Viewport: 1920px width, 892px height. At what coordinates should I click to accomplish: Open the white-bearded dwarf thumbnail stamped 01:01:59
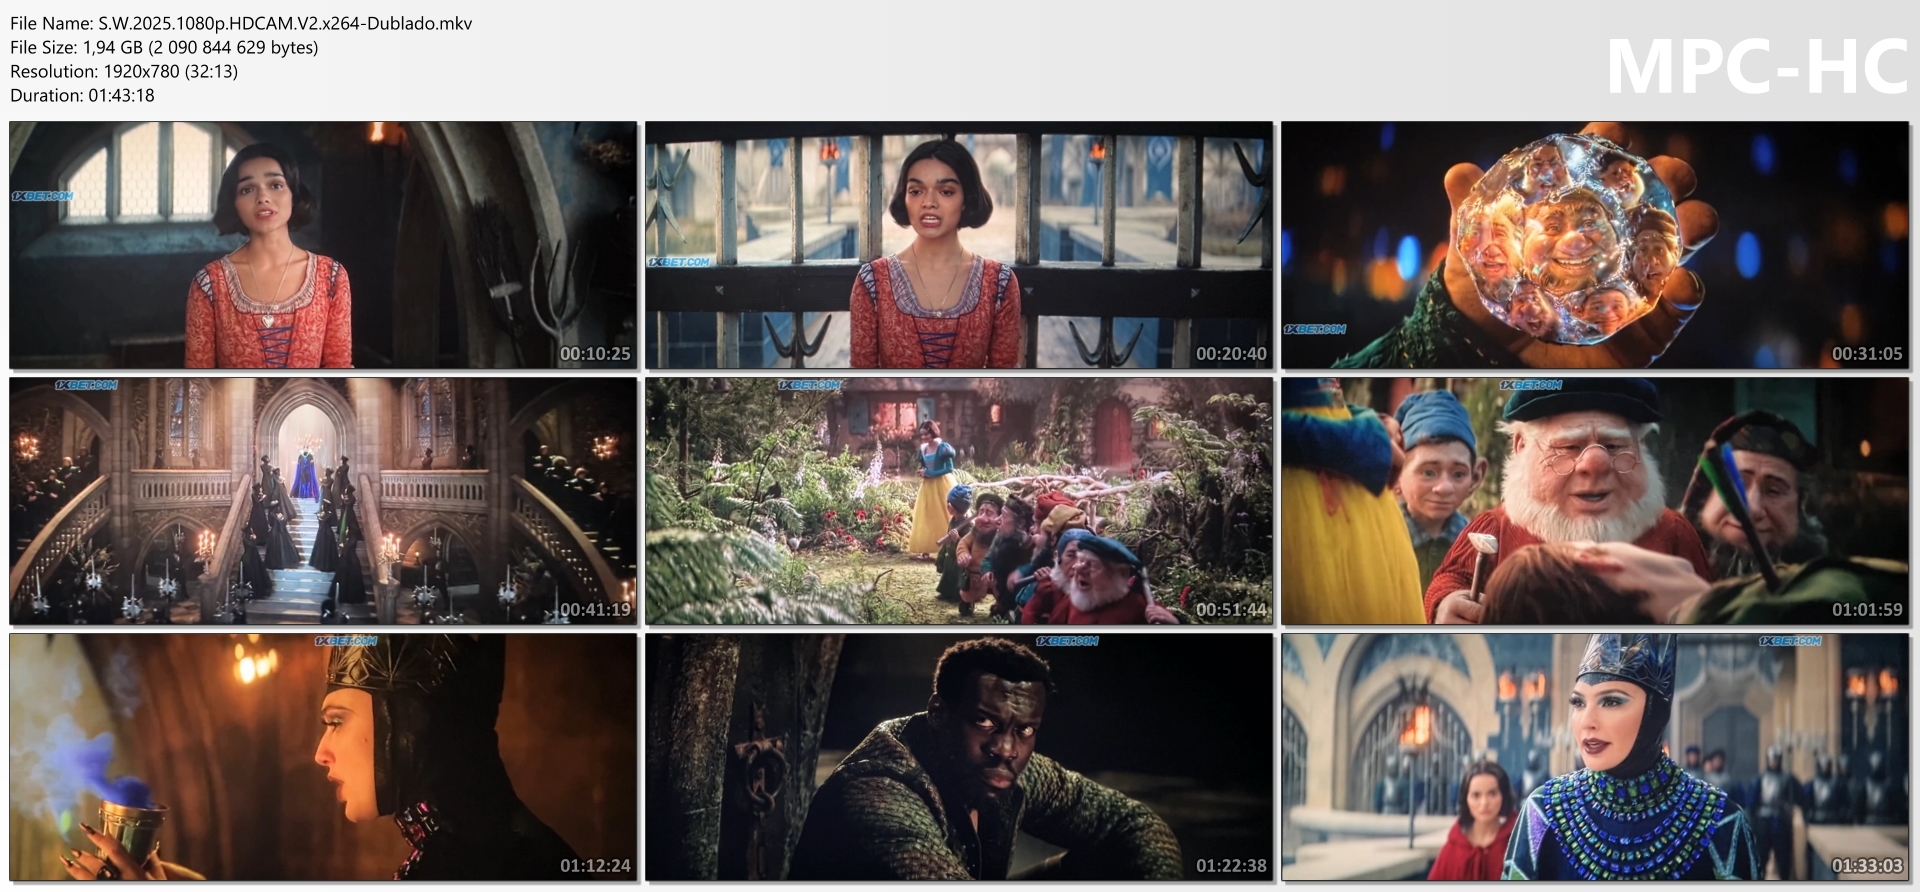point(1595,501)
